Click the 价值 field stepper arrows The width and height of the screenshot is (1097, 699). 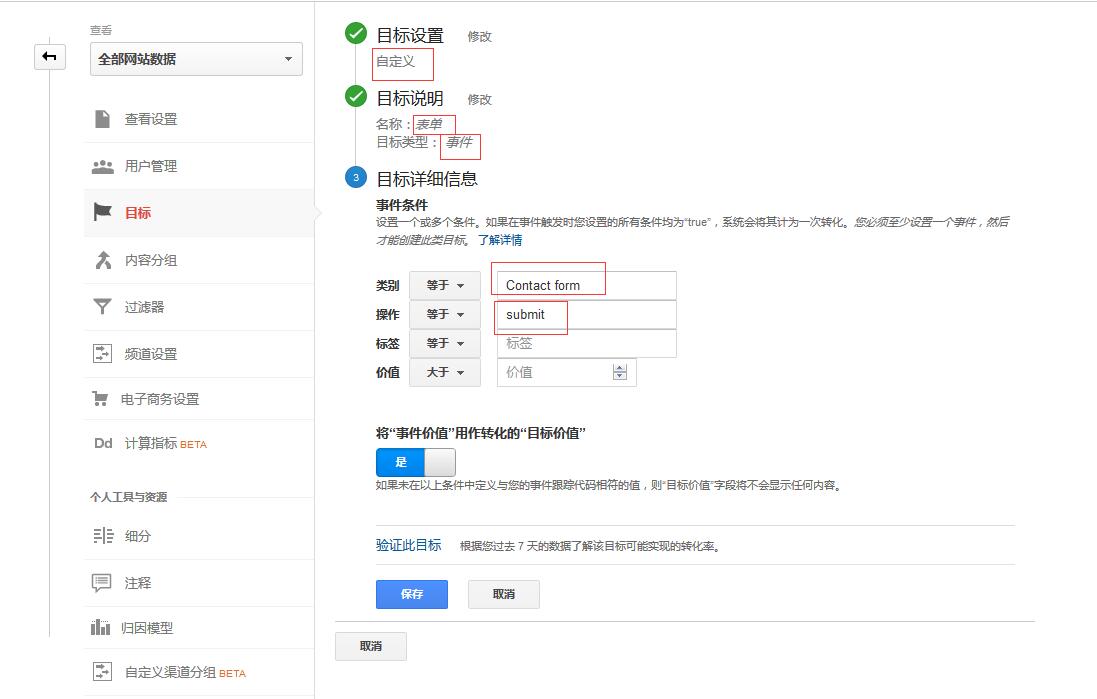(621, 372)
